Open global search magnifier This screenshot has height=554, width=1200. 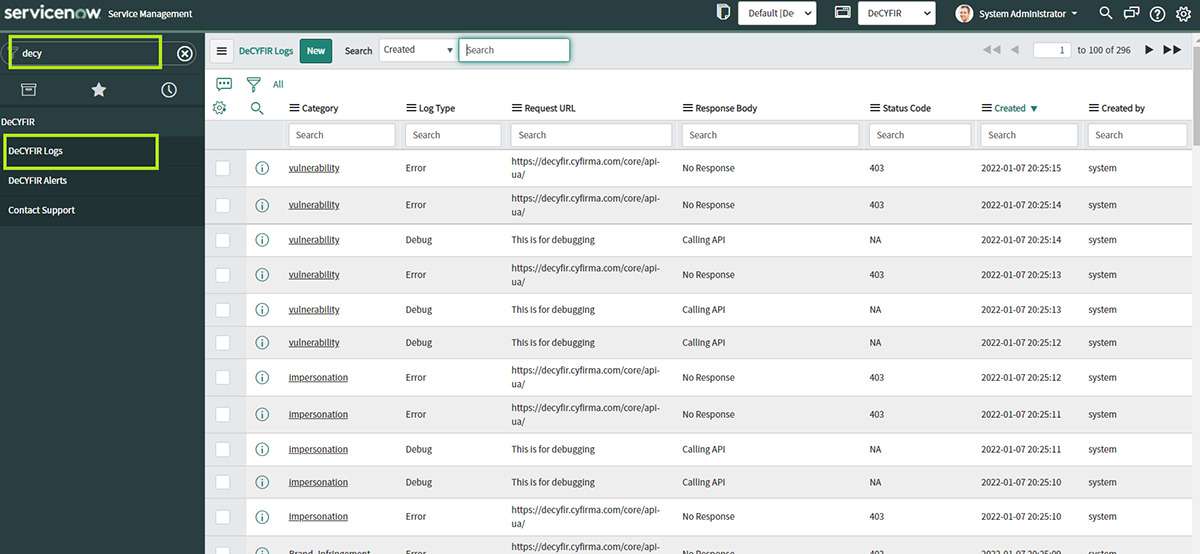pyautogui.click(x=1106, y=13)
